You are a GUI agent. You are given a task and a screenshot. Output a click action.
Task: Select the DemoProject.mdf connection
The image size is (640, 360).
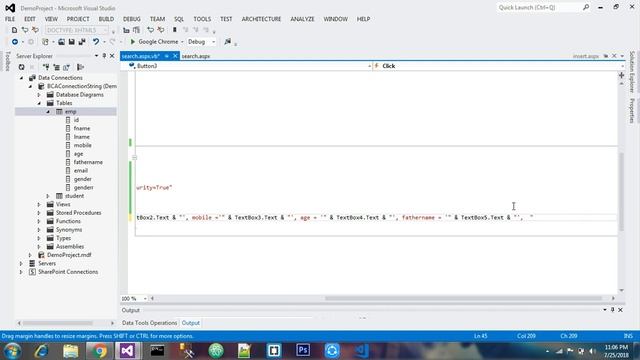point(69,255)
